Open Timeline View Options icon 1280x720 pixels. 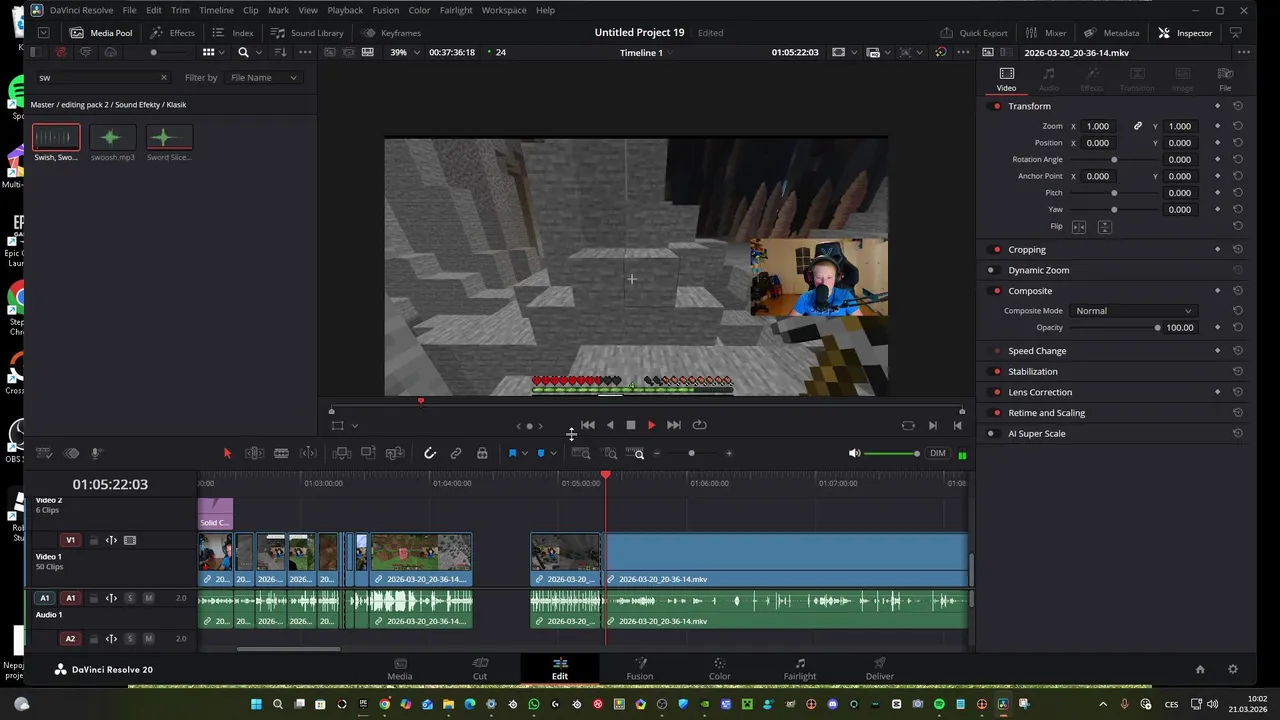pos(44,453)
